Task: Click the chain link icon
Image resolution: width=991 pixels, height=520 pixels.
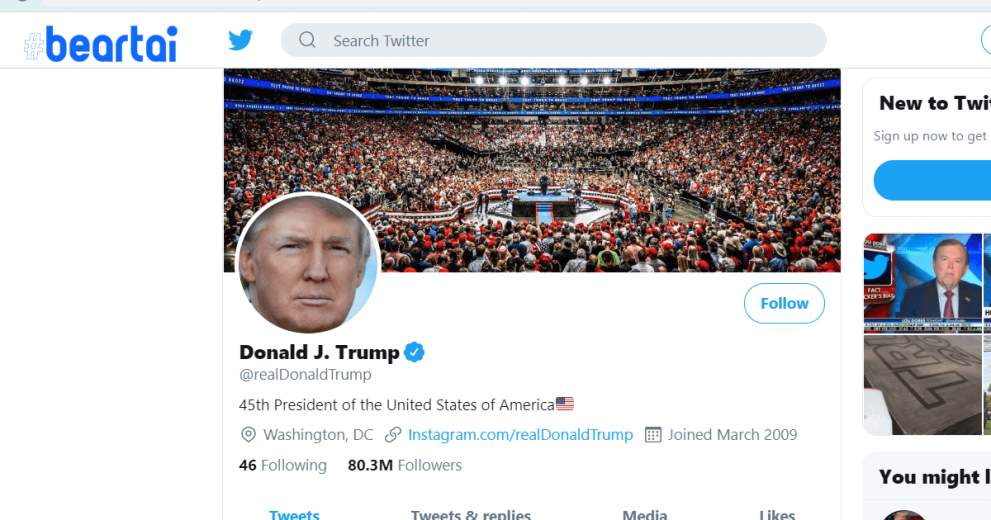Action: [393, 435]
